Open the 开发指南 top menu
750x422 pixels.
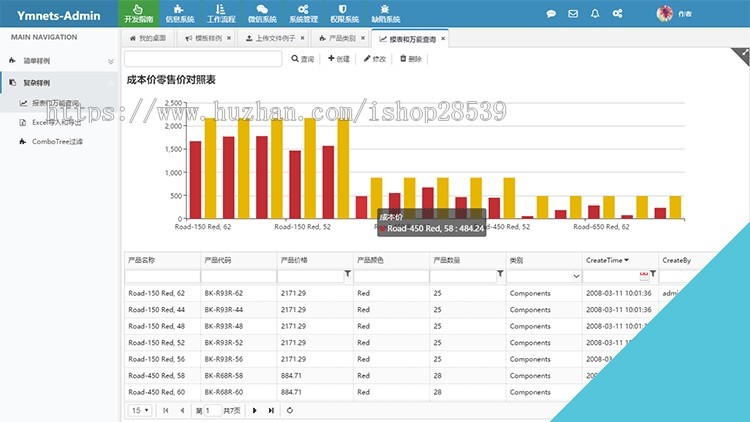(139, 13)
